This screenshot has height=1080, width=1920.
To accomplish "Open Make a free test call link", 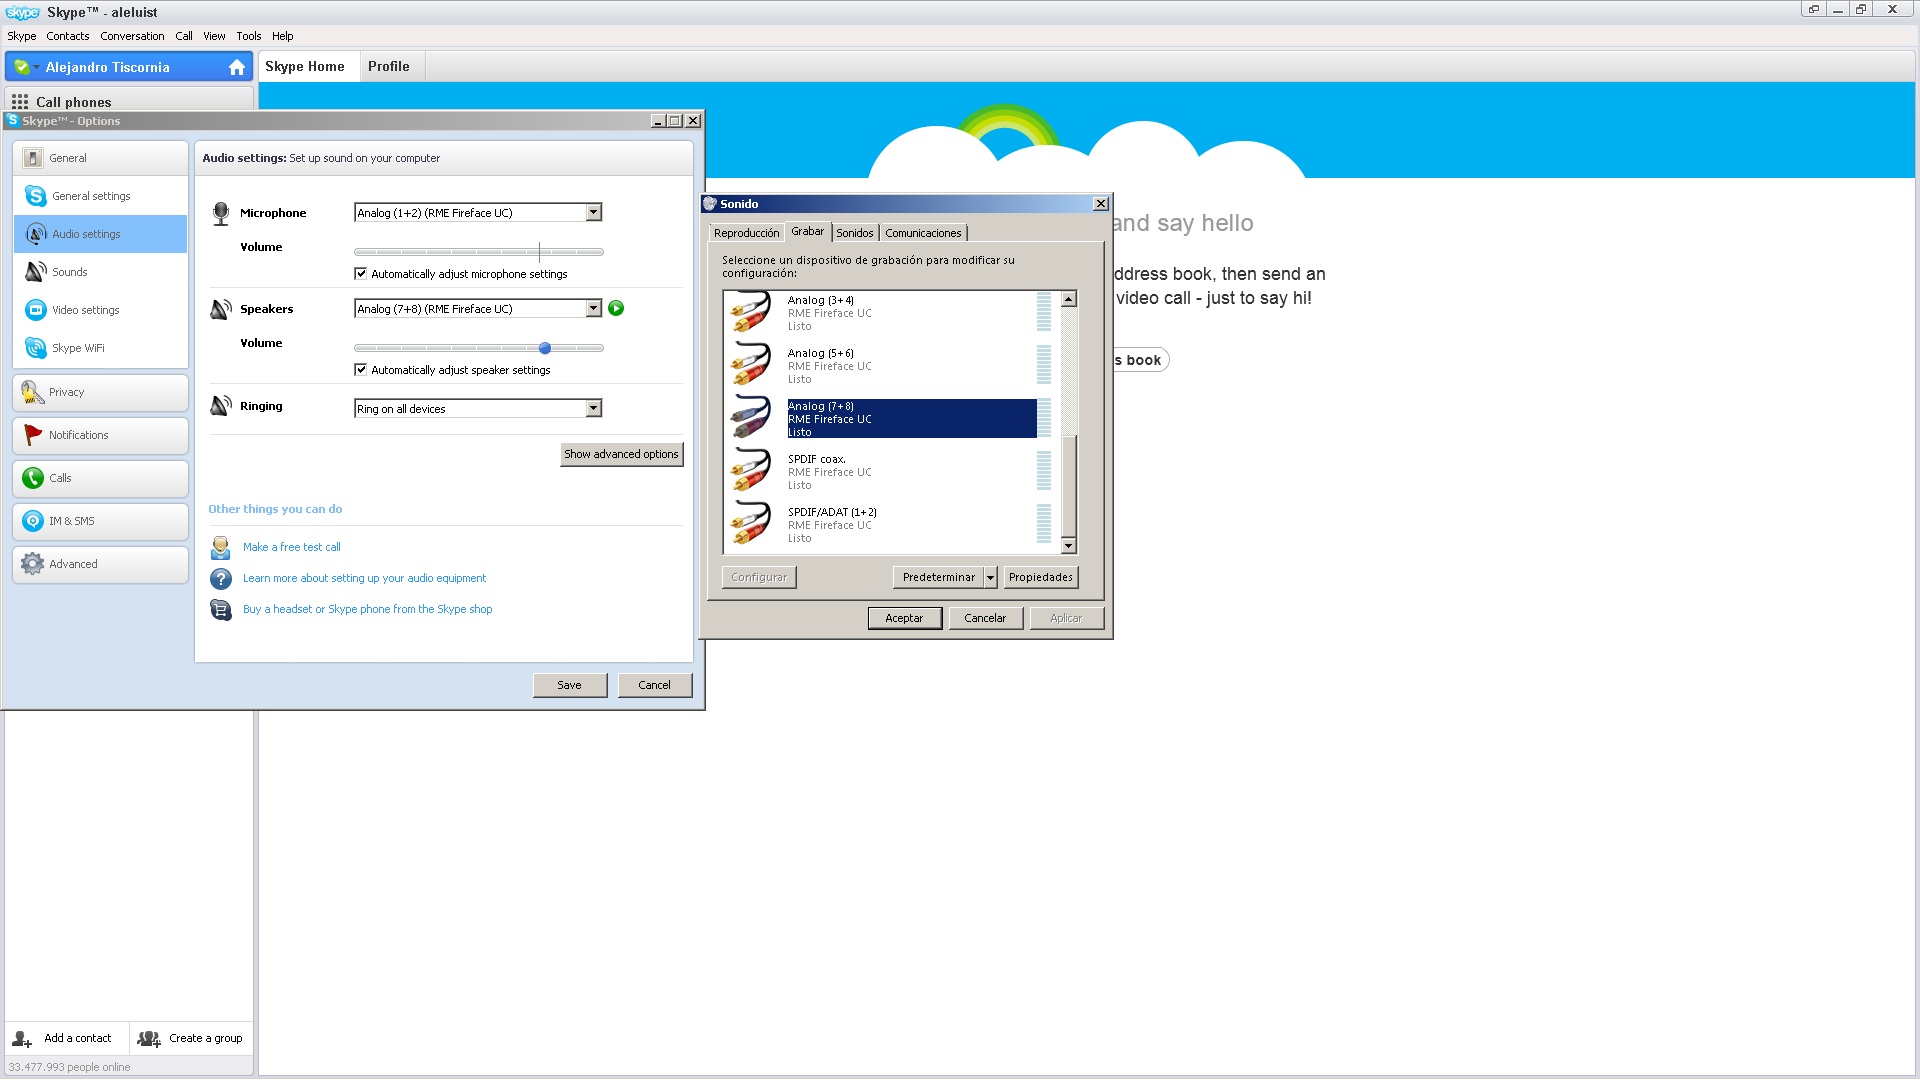I will (x=292, y=548).
